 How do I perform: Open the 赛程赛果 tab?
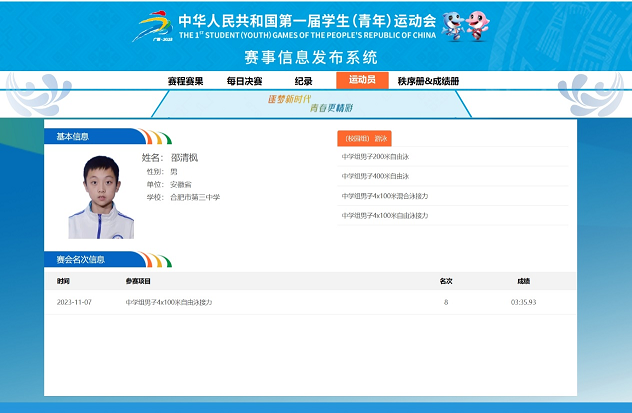tap(185, 81)
